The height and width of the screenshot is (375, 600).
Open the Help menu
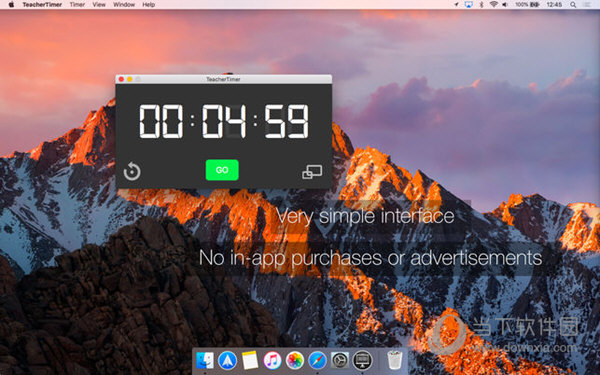click(148, 5)
